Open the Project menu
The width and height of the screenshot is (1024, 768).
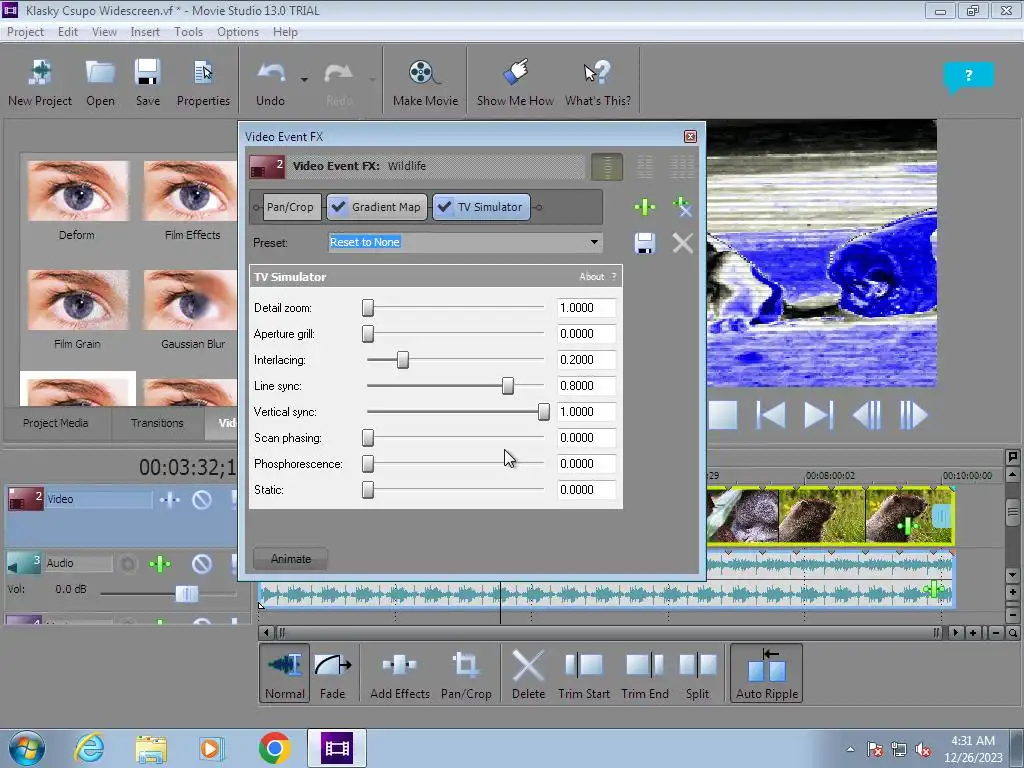click(x=25, y=32)
